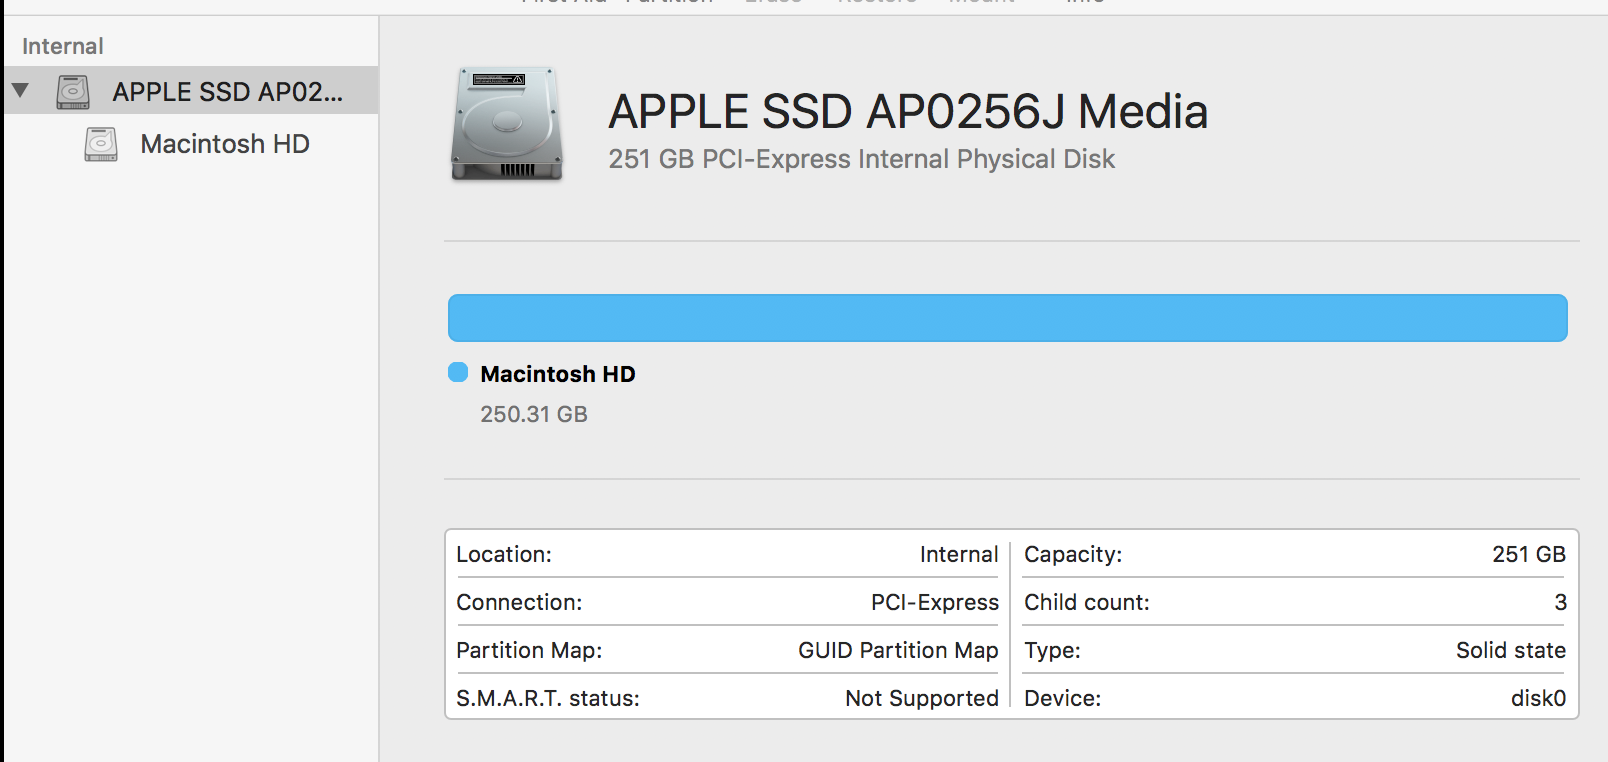Click the Partition Map: label
1608x762 pixels.
(x=529, y=650)
